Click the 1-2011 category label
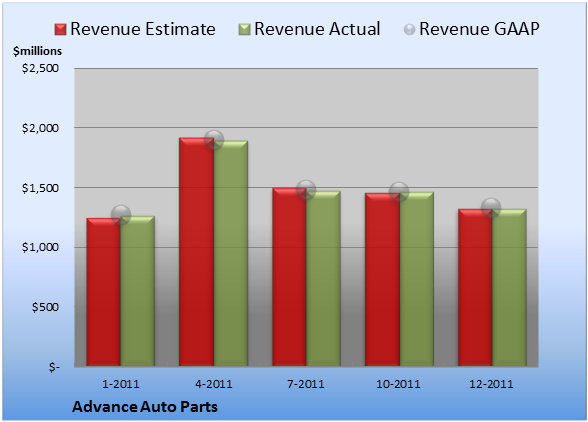Viewport: 588px width, 422px height. [121, 384]
